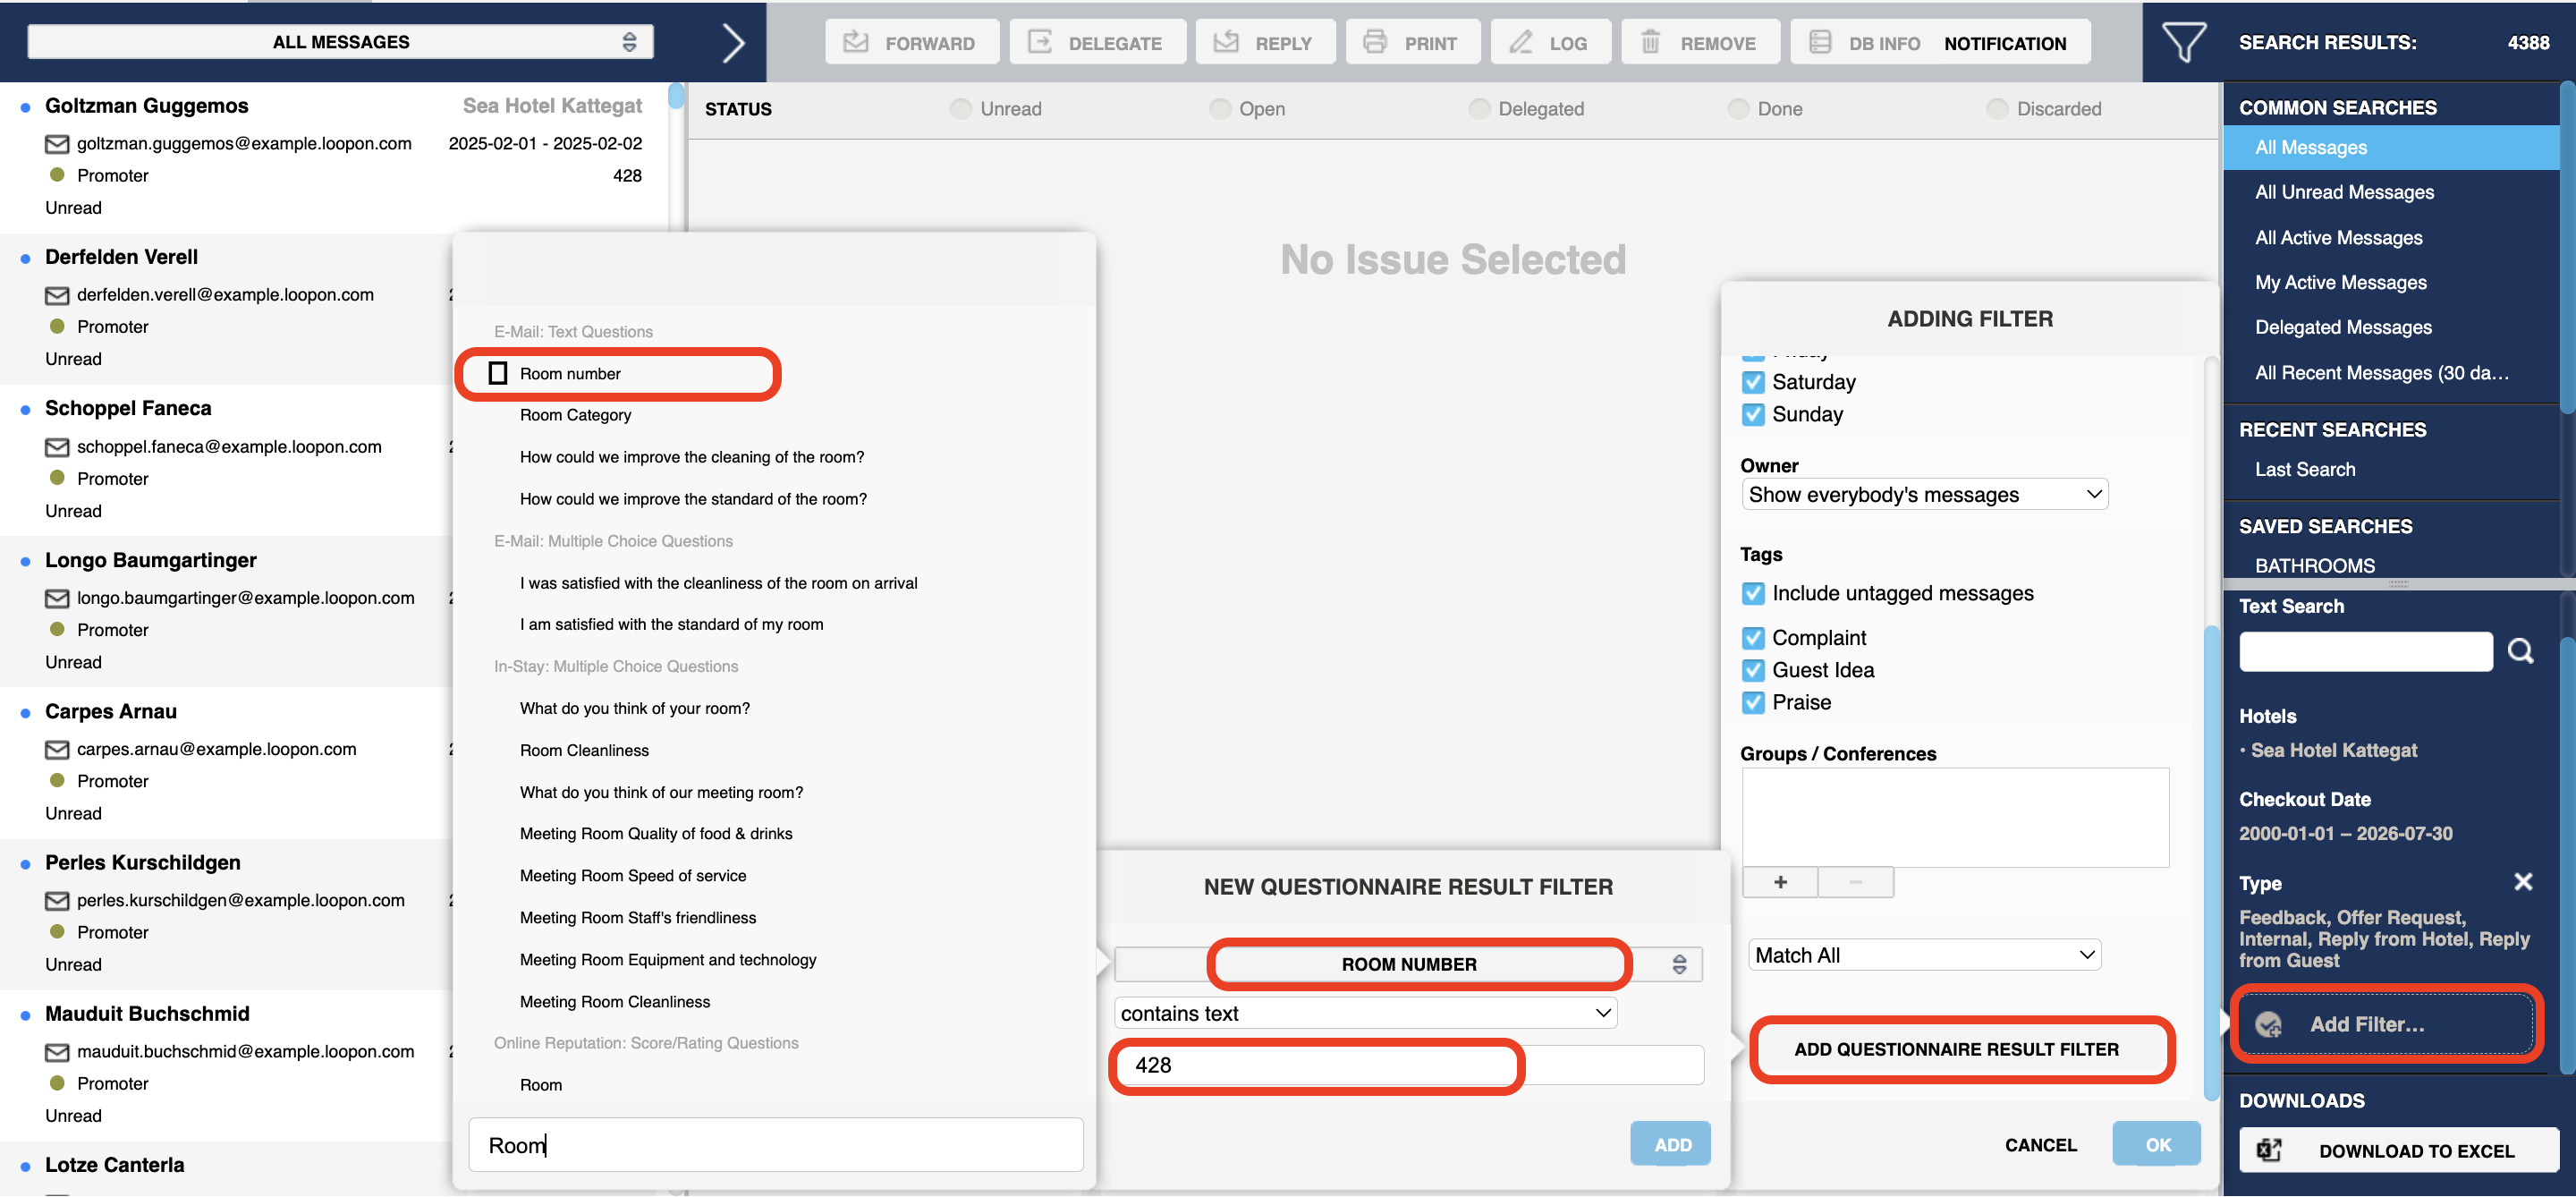The image size is (2576, 1197).
Task: Click envelope icon for Mauduit Buchschmid
Action: 57,1052
